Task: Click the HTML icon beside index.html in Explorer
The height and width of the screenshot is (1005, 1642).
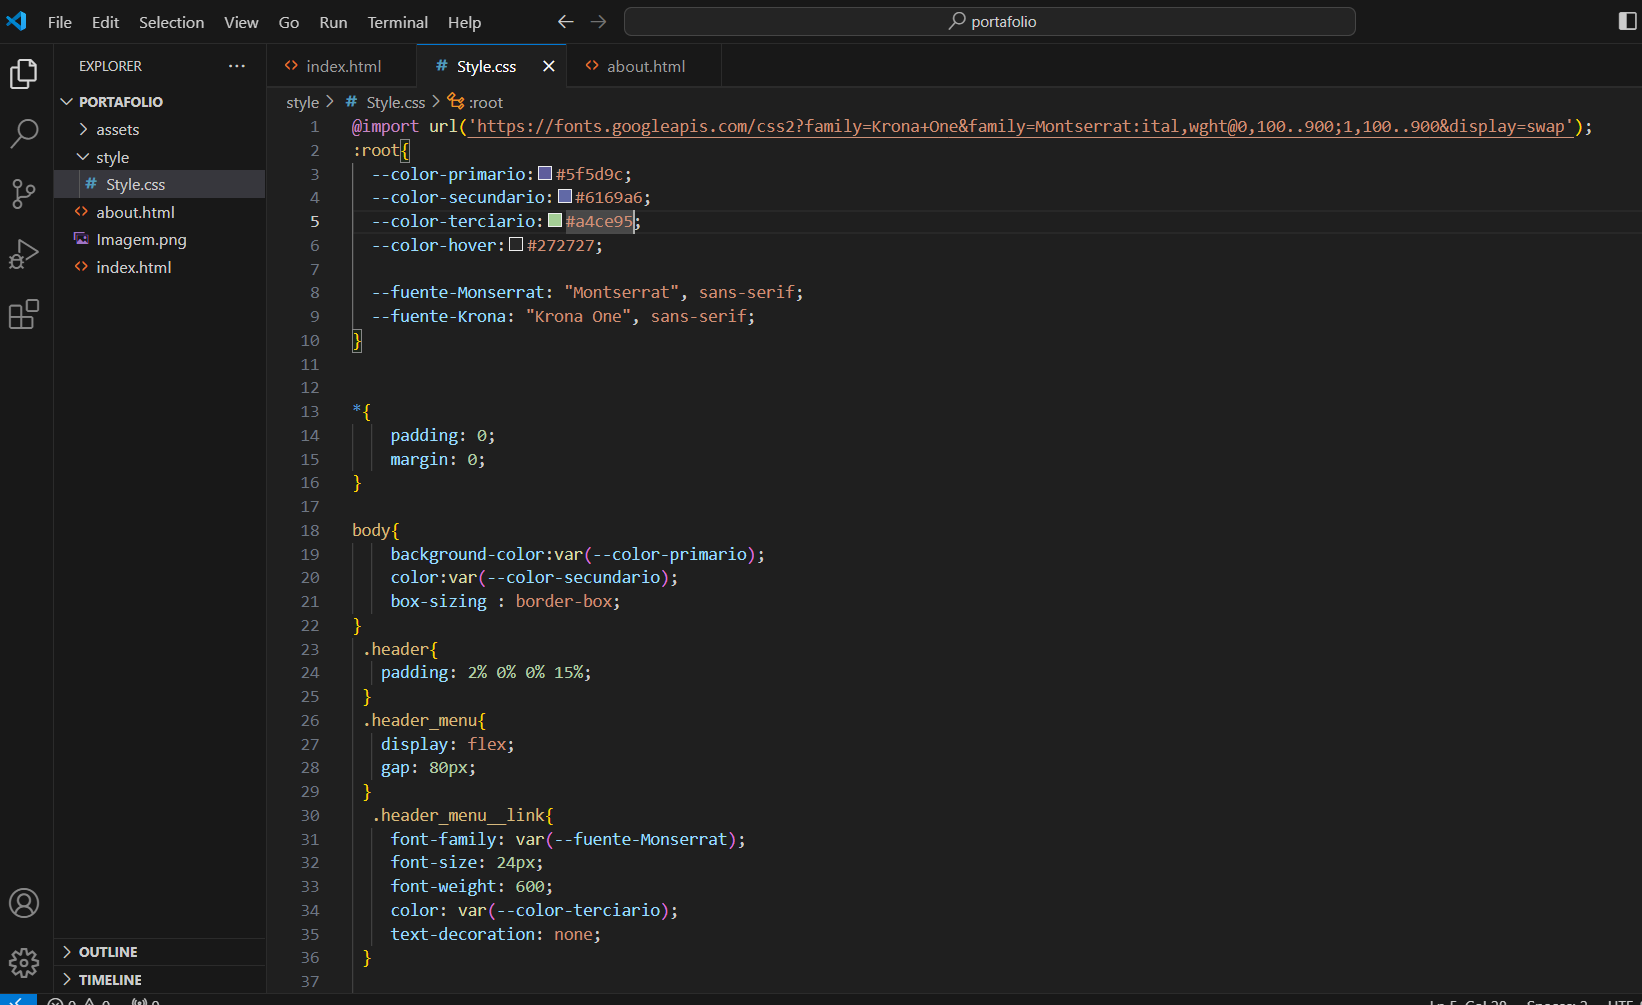Action: pyautogui.click(x=81, y=267)
